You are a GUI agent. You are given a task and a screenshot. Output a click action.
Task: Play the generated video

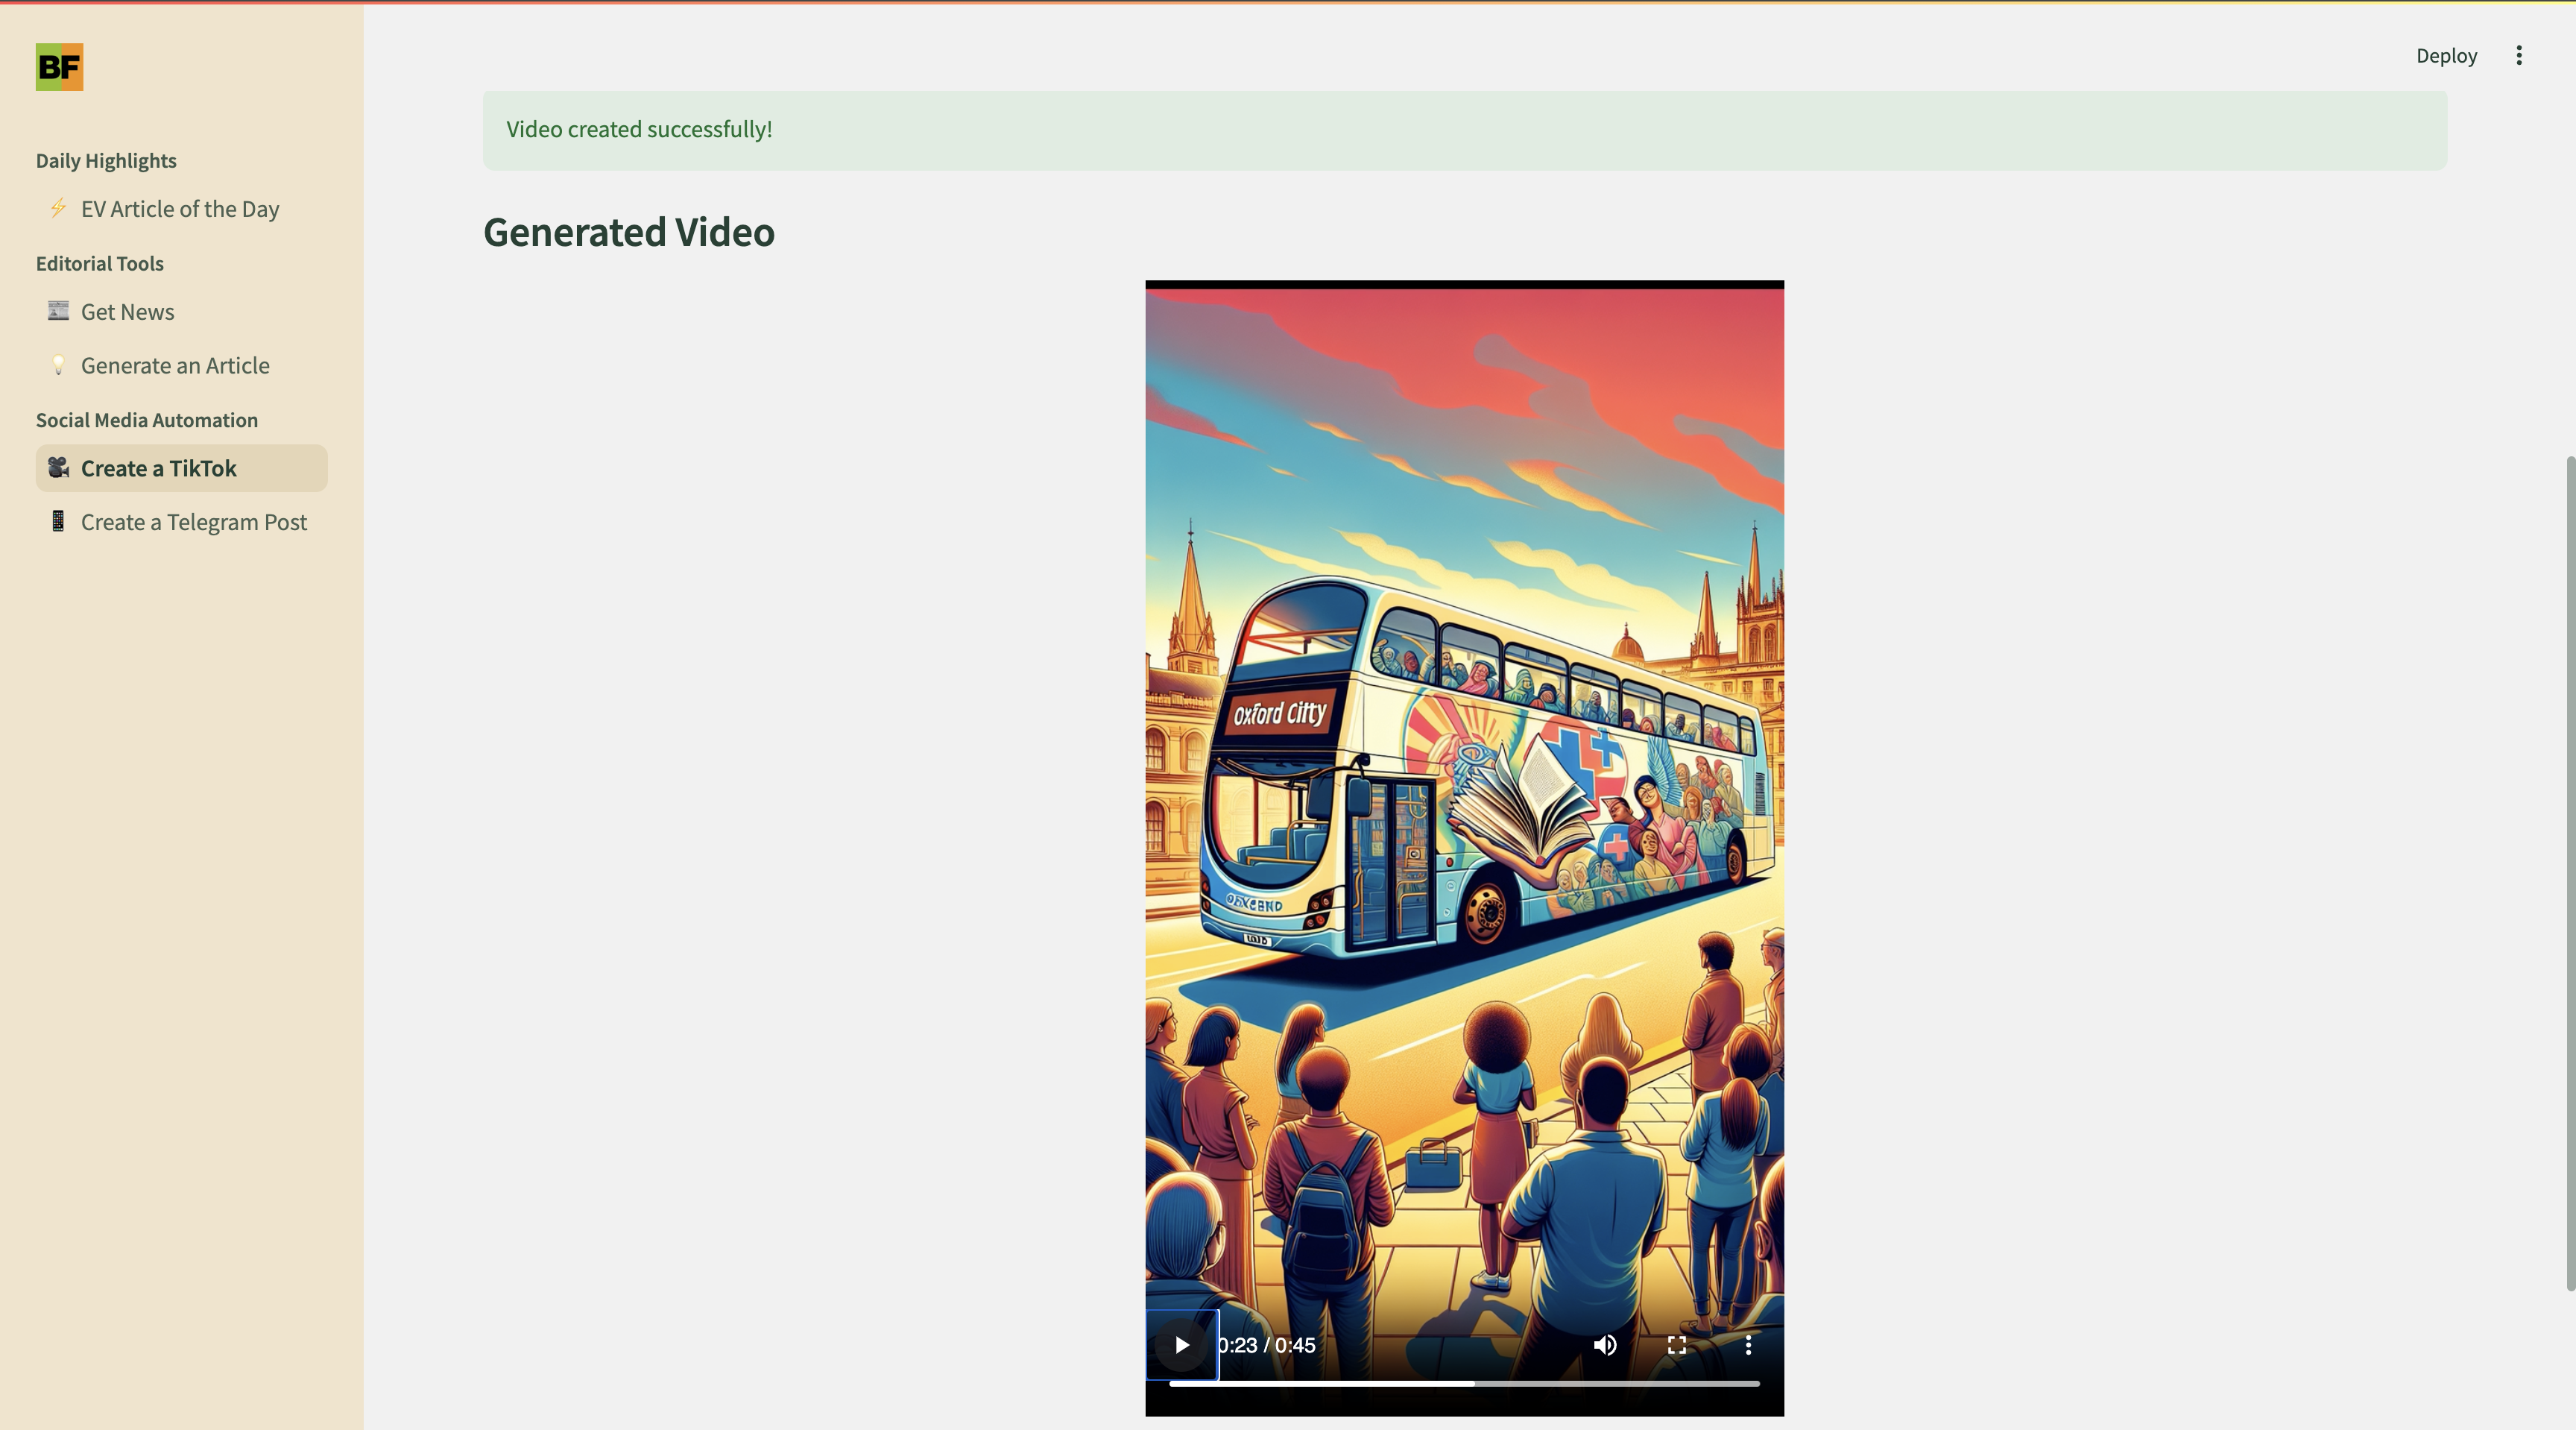[x=1182, y=1345]
